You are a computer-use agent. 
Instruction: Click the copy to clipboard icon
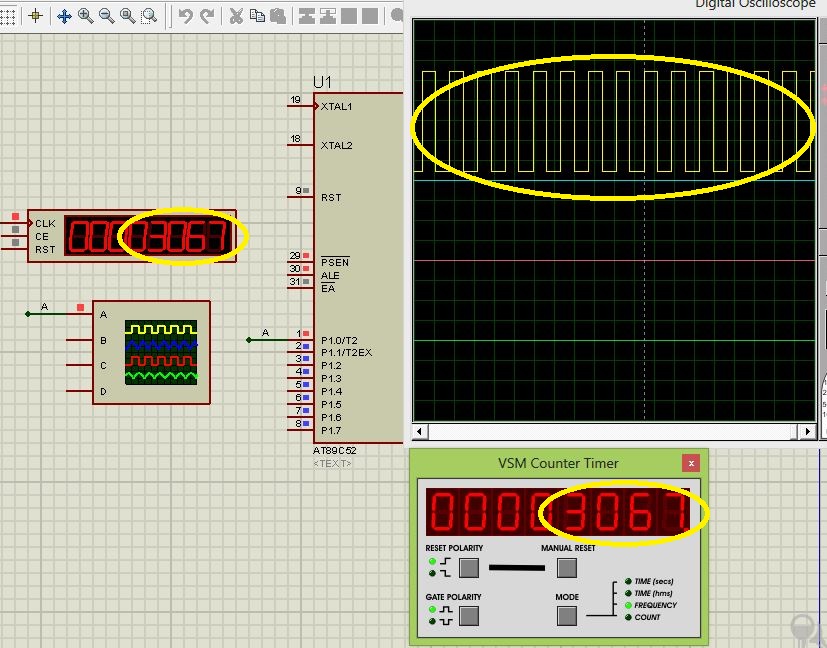point(257,16)
